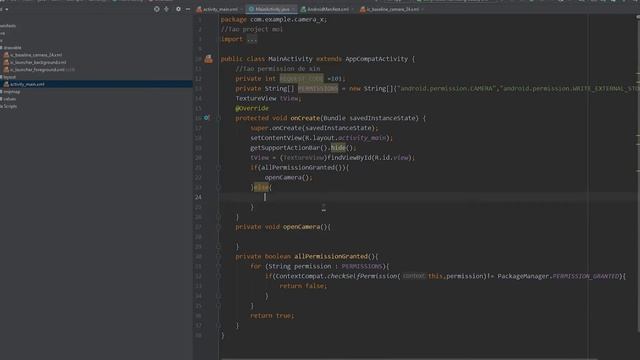Switch to activity_main.xml editor tab
Screen dimensions: 640x360
[x=220, y=9]
